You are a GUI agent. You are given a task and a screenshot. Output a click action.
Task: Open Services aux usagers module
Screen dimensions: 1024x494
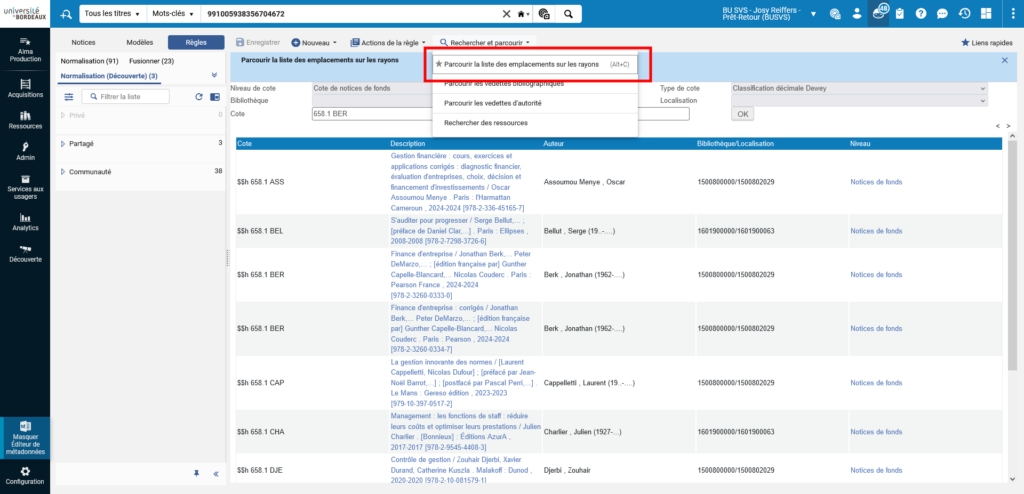tap(25, 187)
